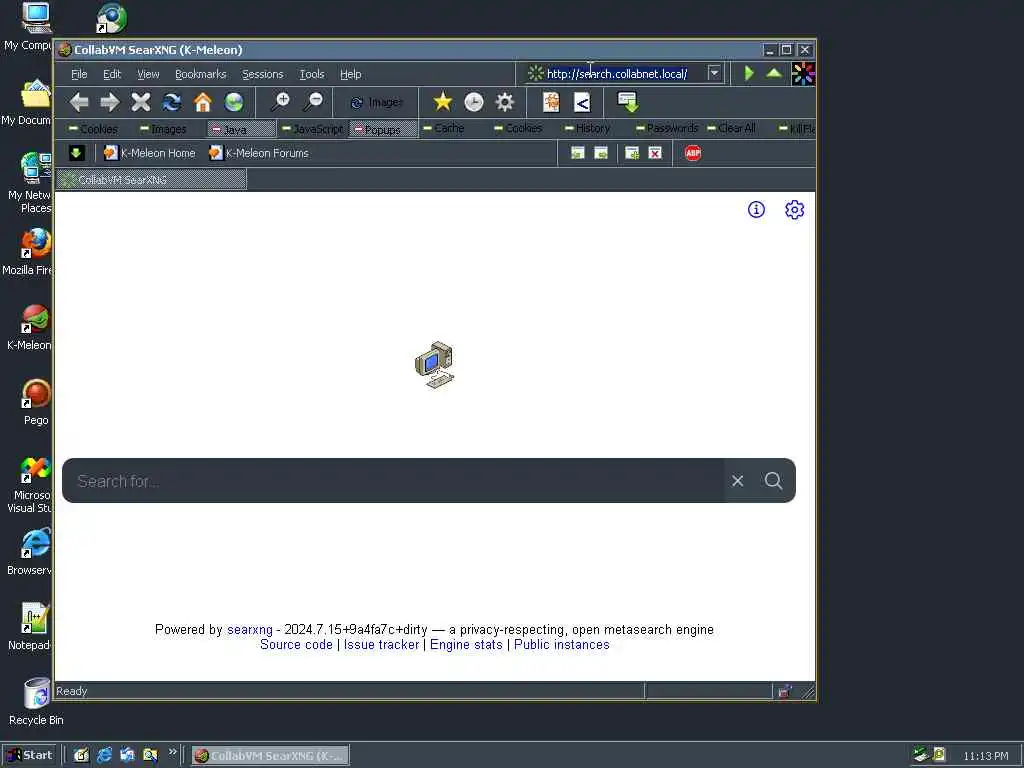Open history with the clock icon

click(x=473, y=102)
